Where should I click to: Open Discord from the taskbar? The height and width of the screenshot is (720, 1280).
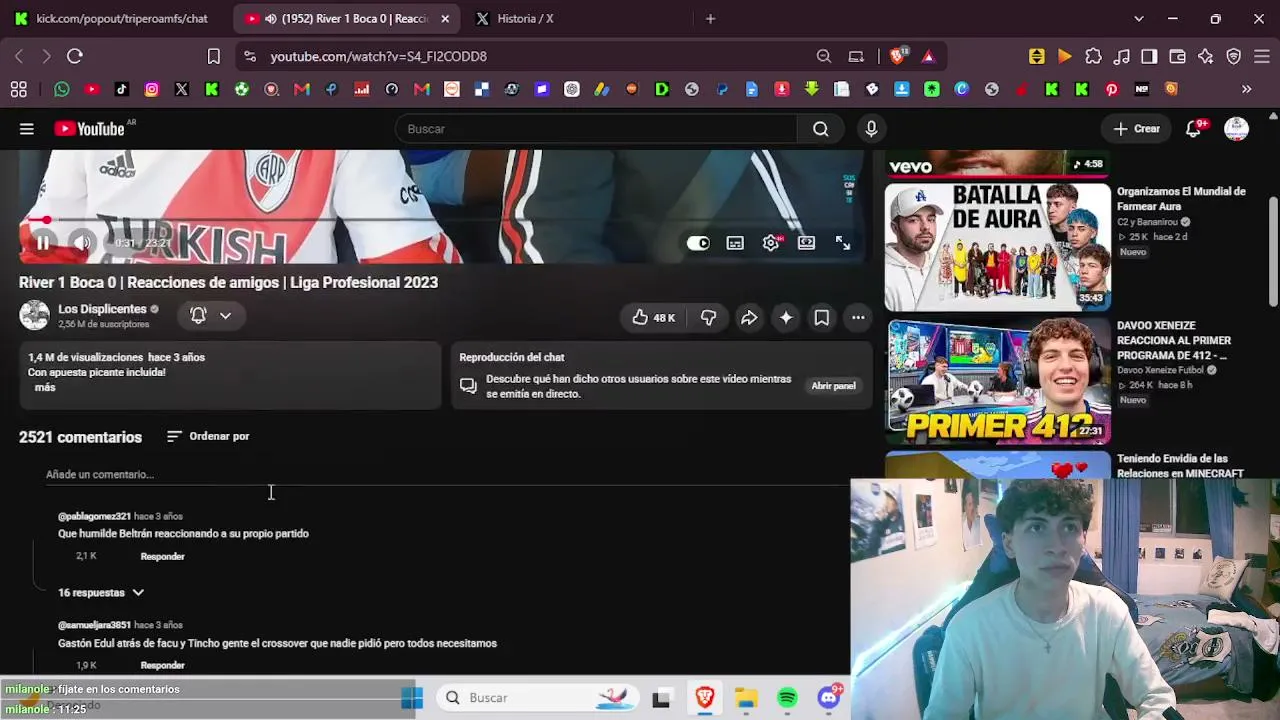point(829,698)
